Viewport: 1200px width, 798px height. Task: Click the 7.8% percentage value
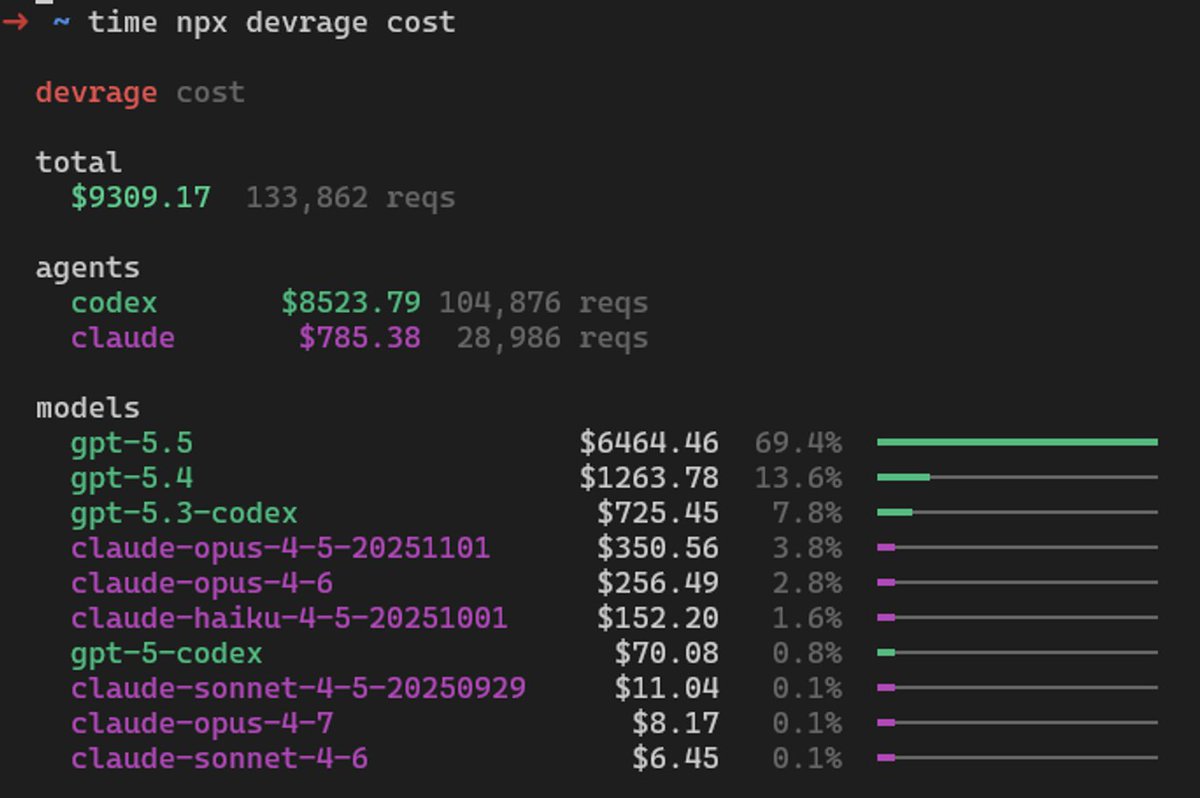coord(807,513)
